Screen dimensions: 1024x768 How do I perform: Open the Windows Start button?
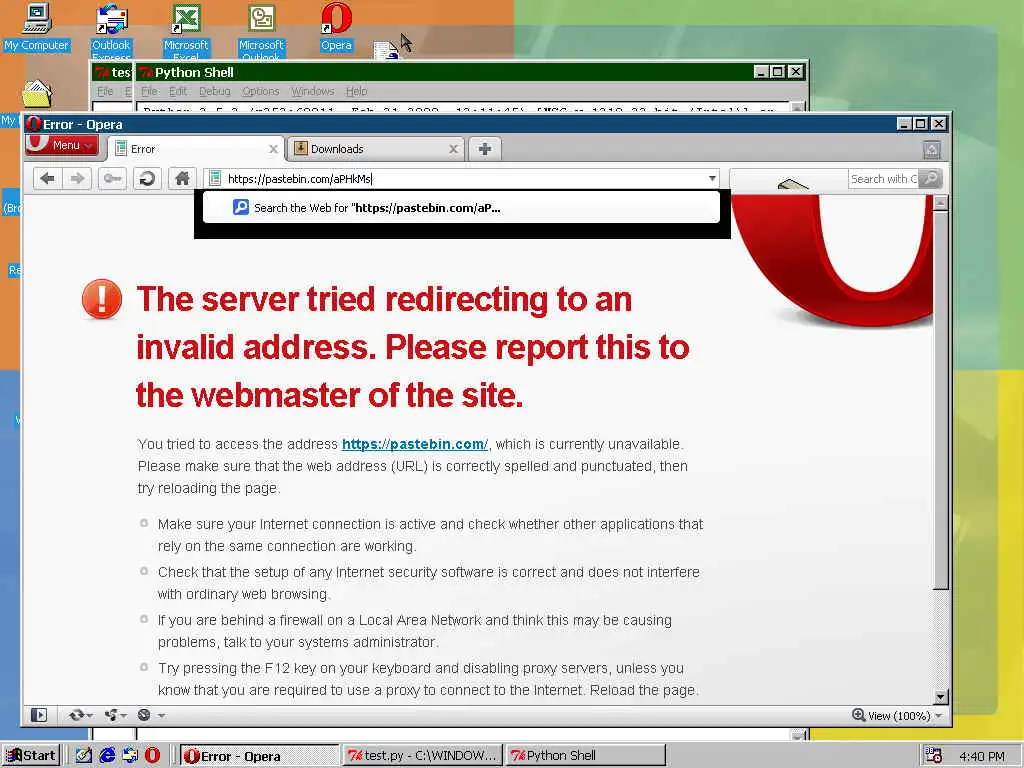coord(31,756)
